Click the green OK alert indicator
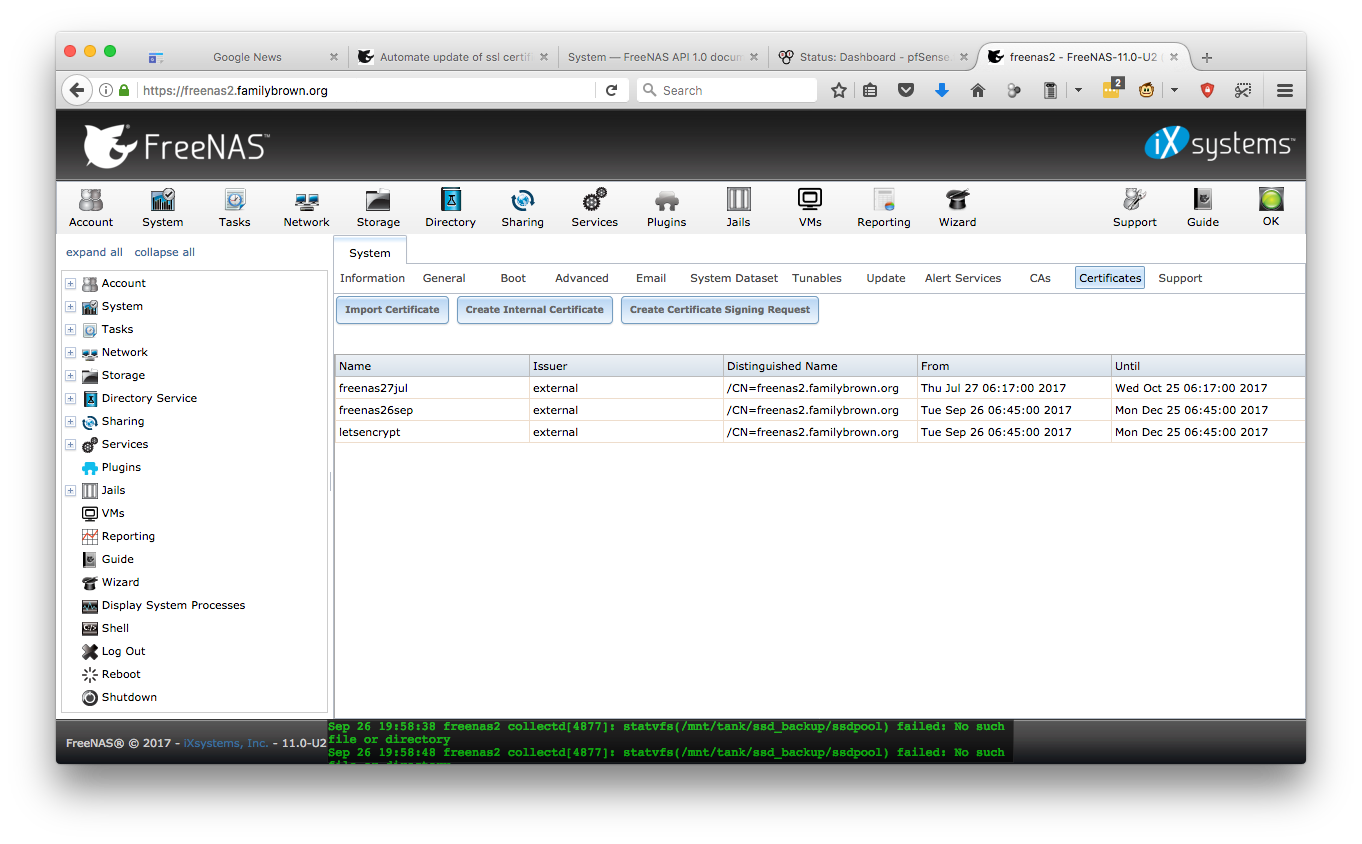 1271,207
